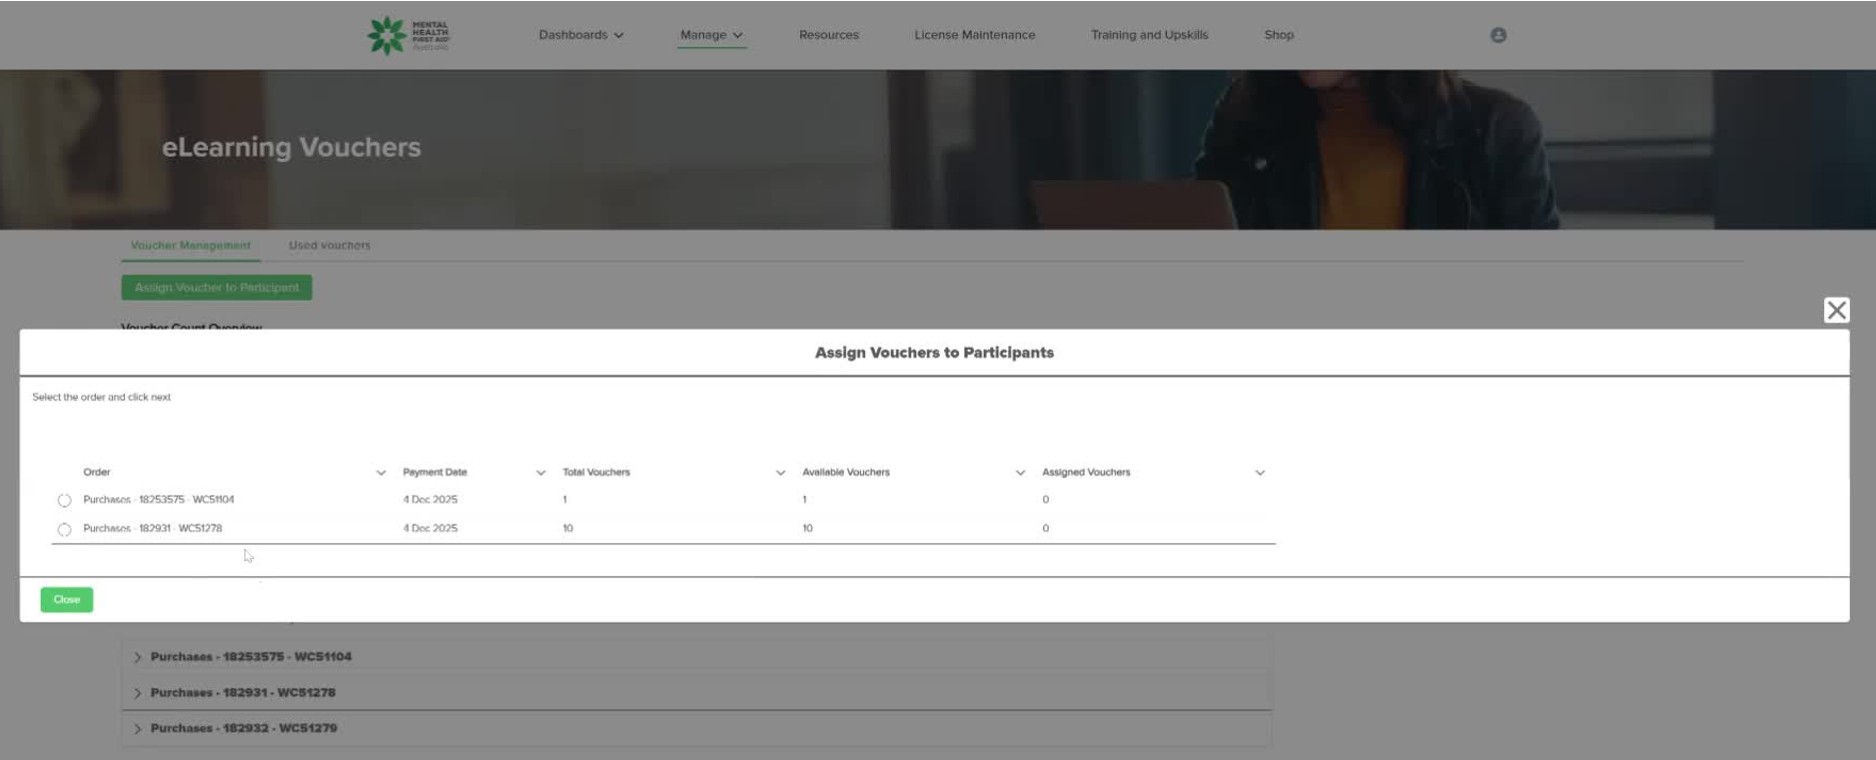Go to the Resources page

(828, 35)
